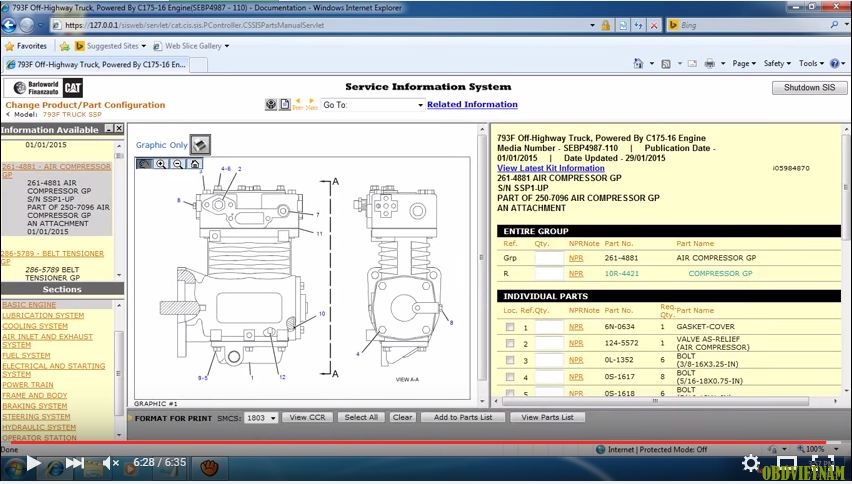Image resolution: width=852 pixels, height=484 pixels.
Task: Check the box for part 6N-0634 gasket-cover
Action: click(510, 328)
